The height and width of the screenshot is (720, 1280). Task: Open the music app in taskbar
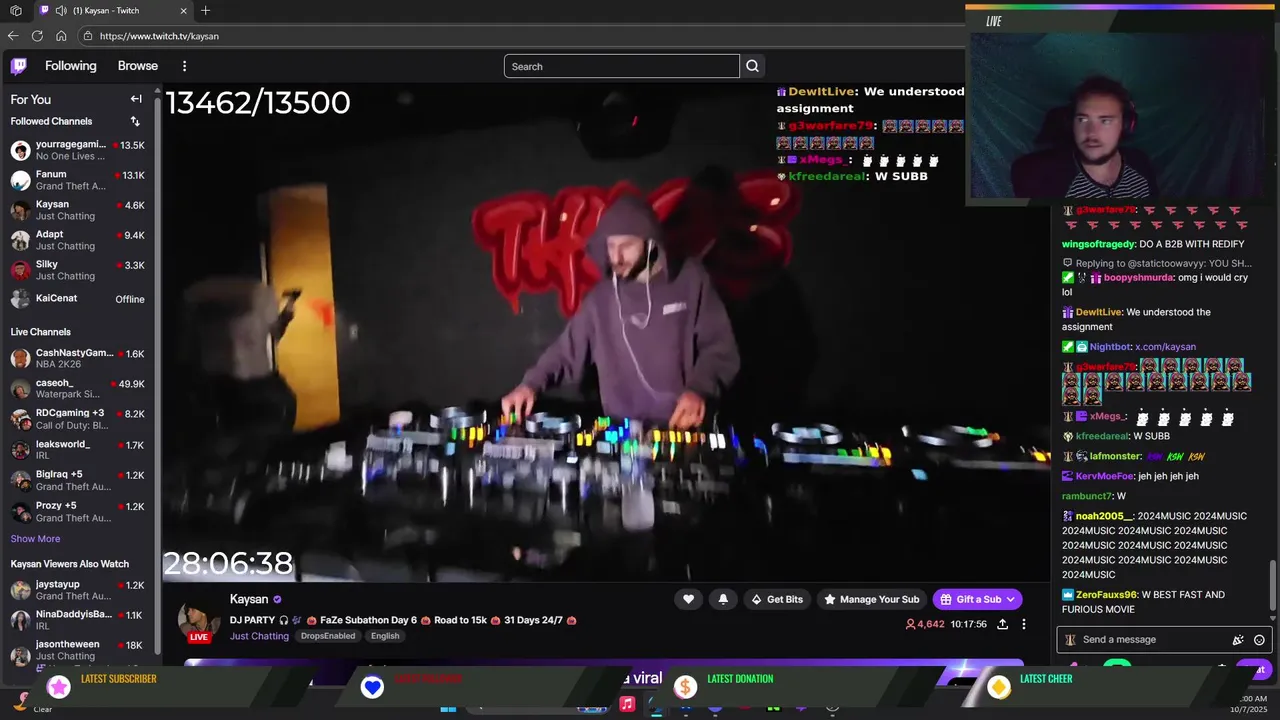pos(627,704)
